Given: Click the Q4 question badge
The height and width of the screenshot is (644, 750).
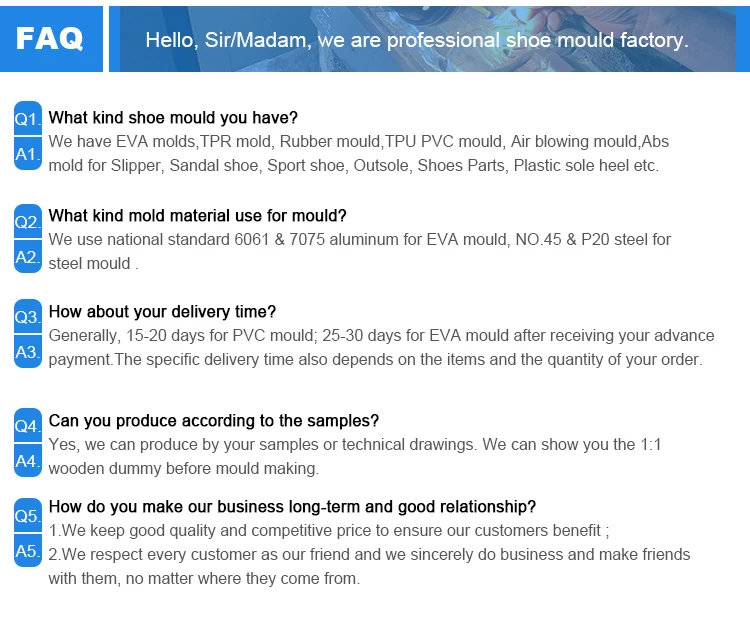Looking at the screenshot, I should tap(28, 426).
